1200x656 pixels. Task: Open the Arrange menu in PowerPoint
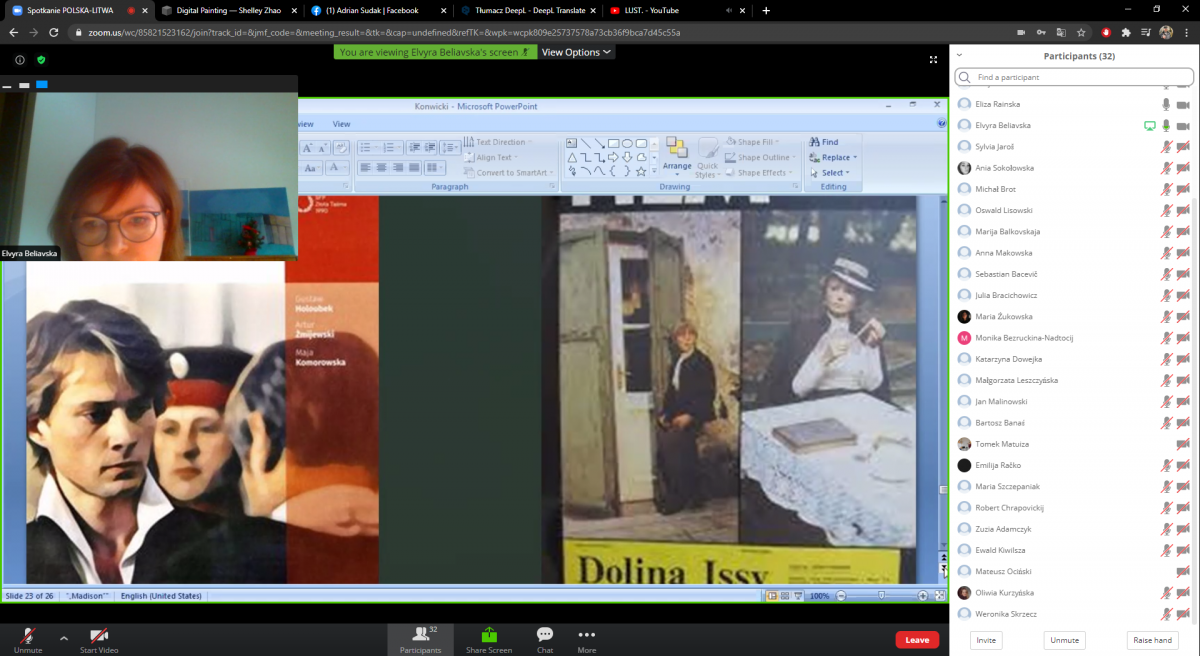tap(677, 155)
